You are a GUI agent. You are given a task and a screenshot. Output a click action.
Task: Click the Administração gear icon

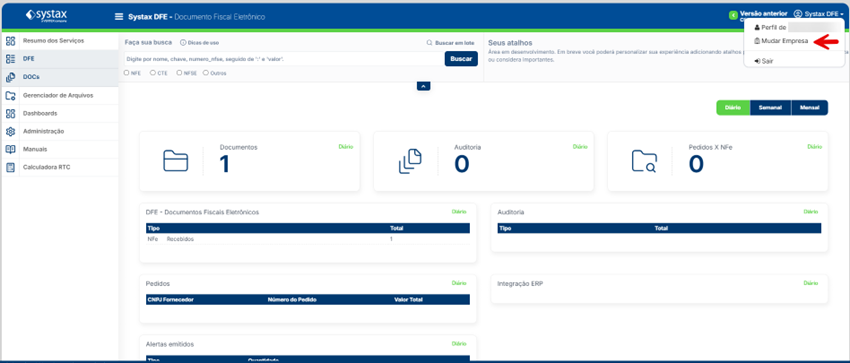[10, 131]
